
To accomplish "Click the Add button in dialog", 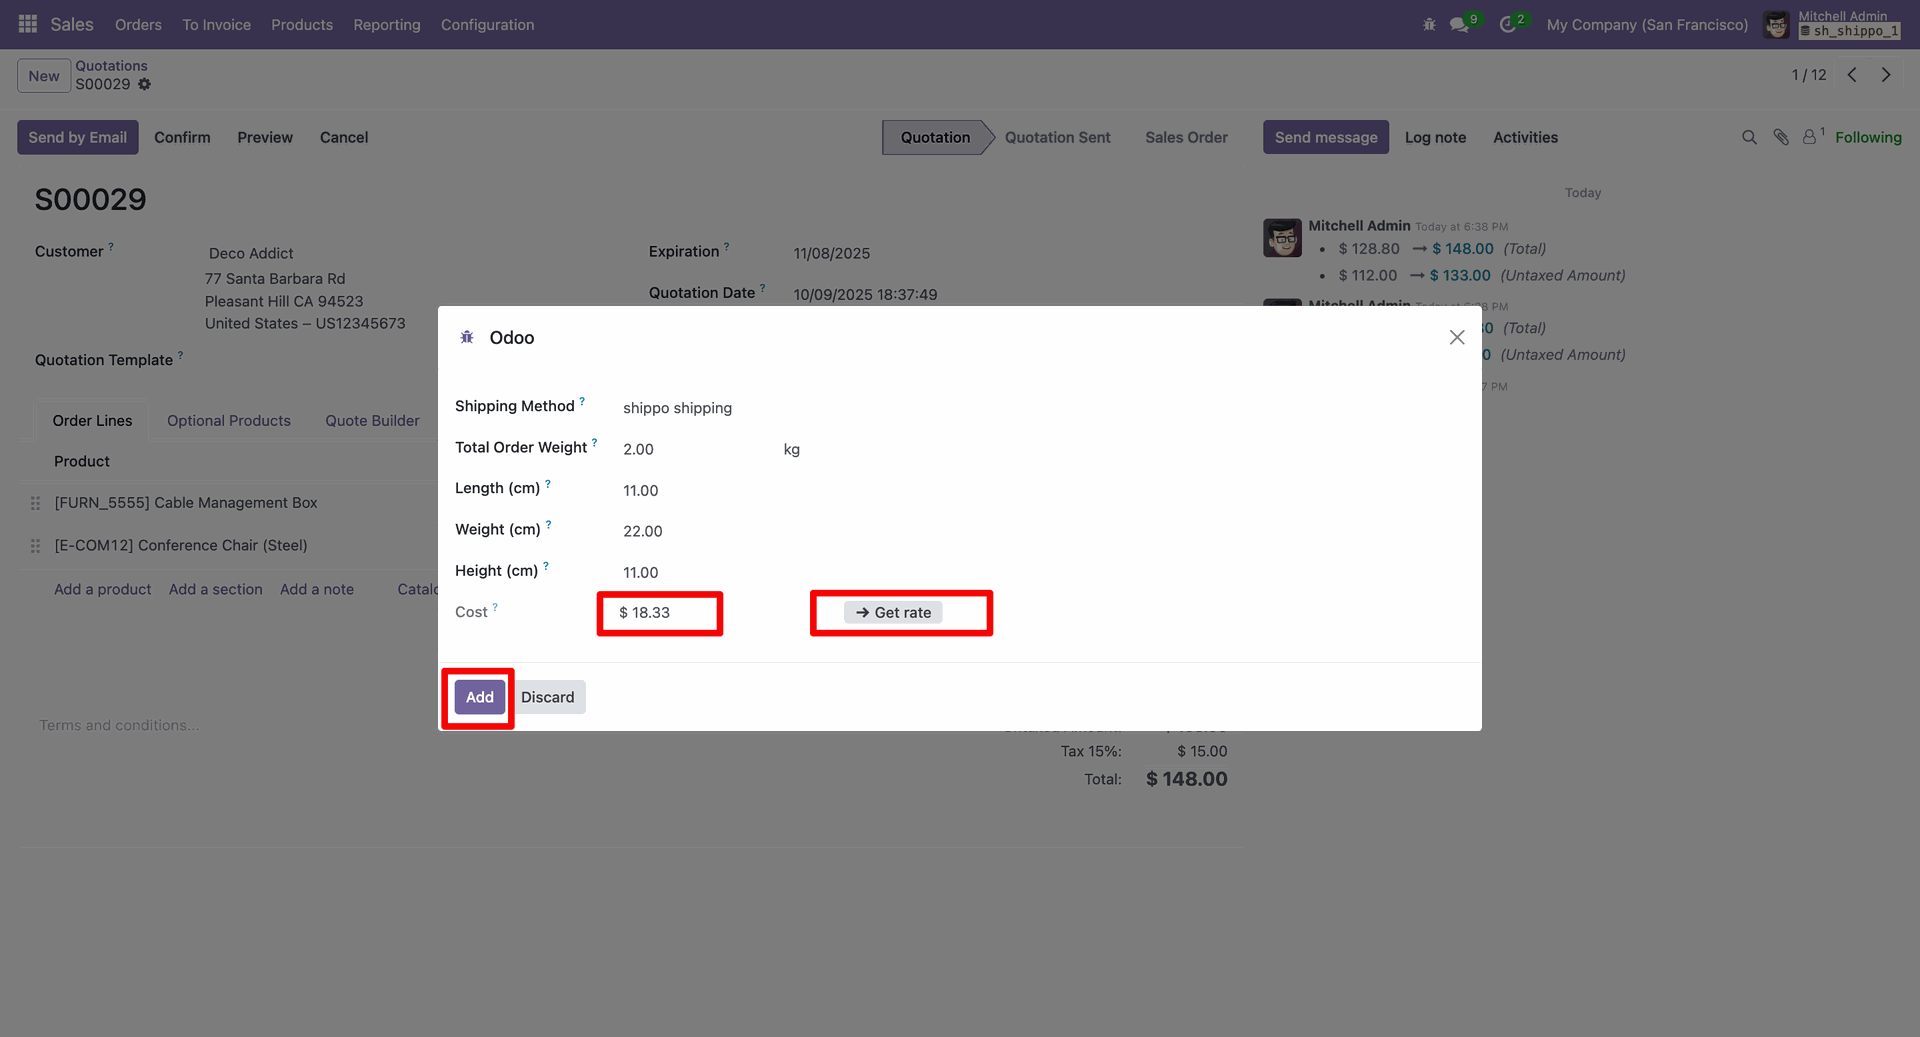I will pyautogui.click(x=480, y=697).
